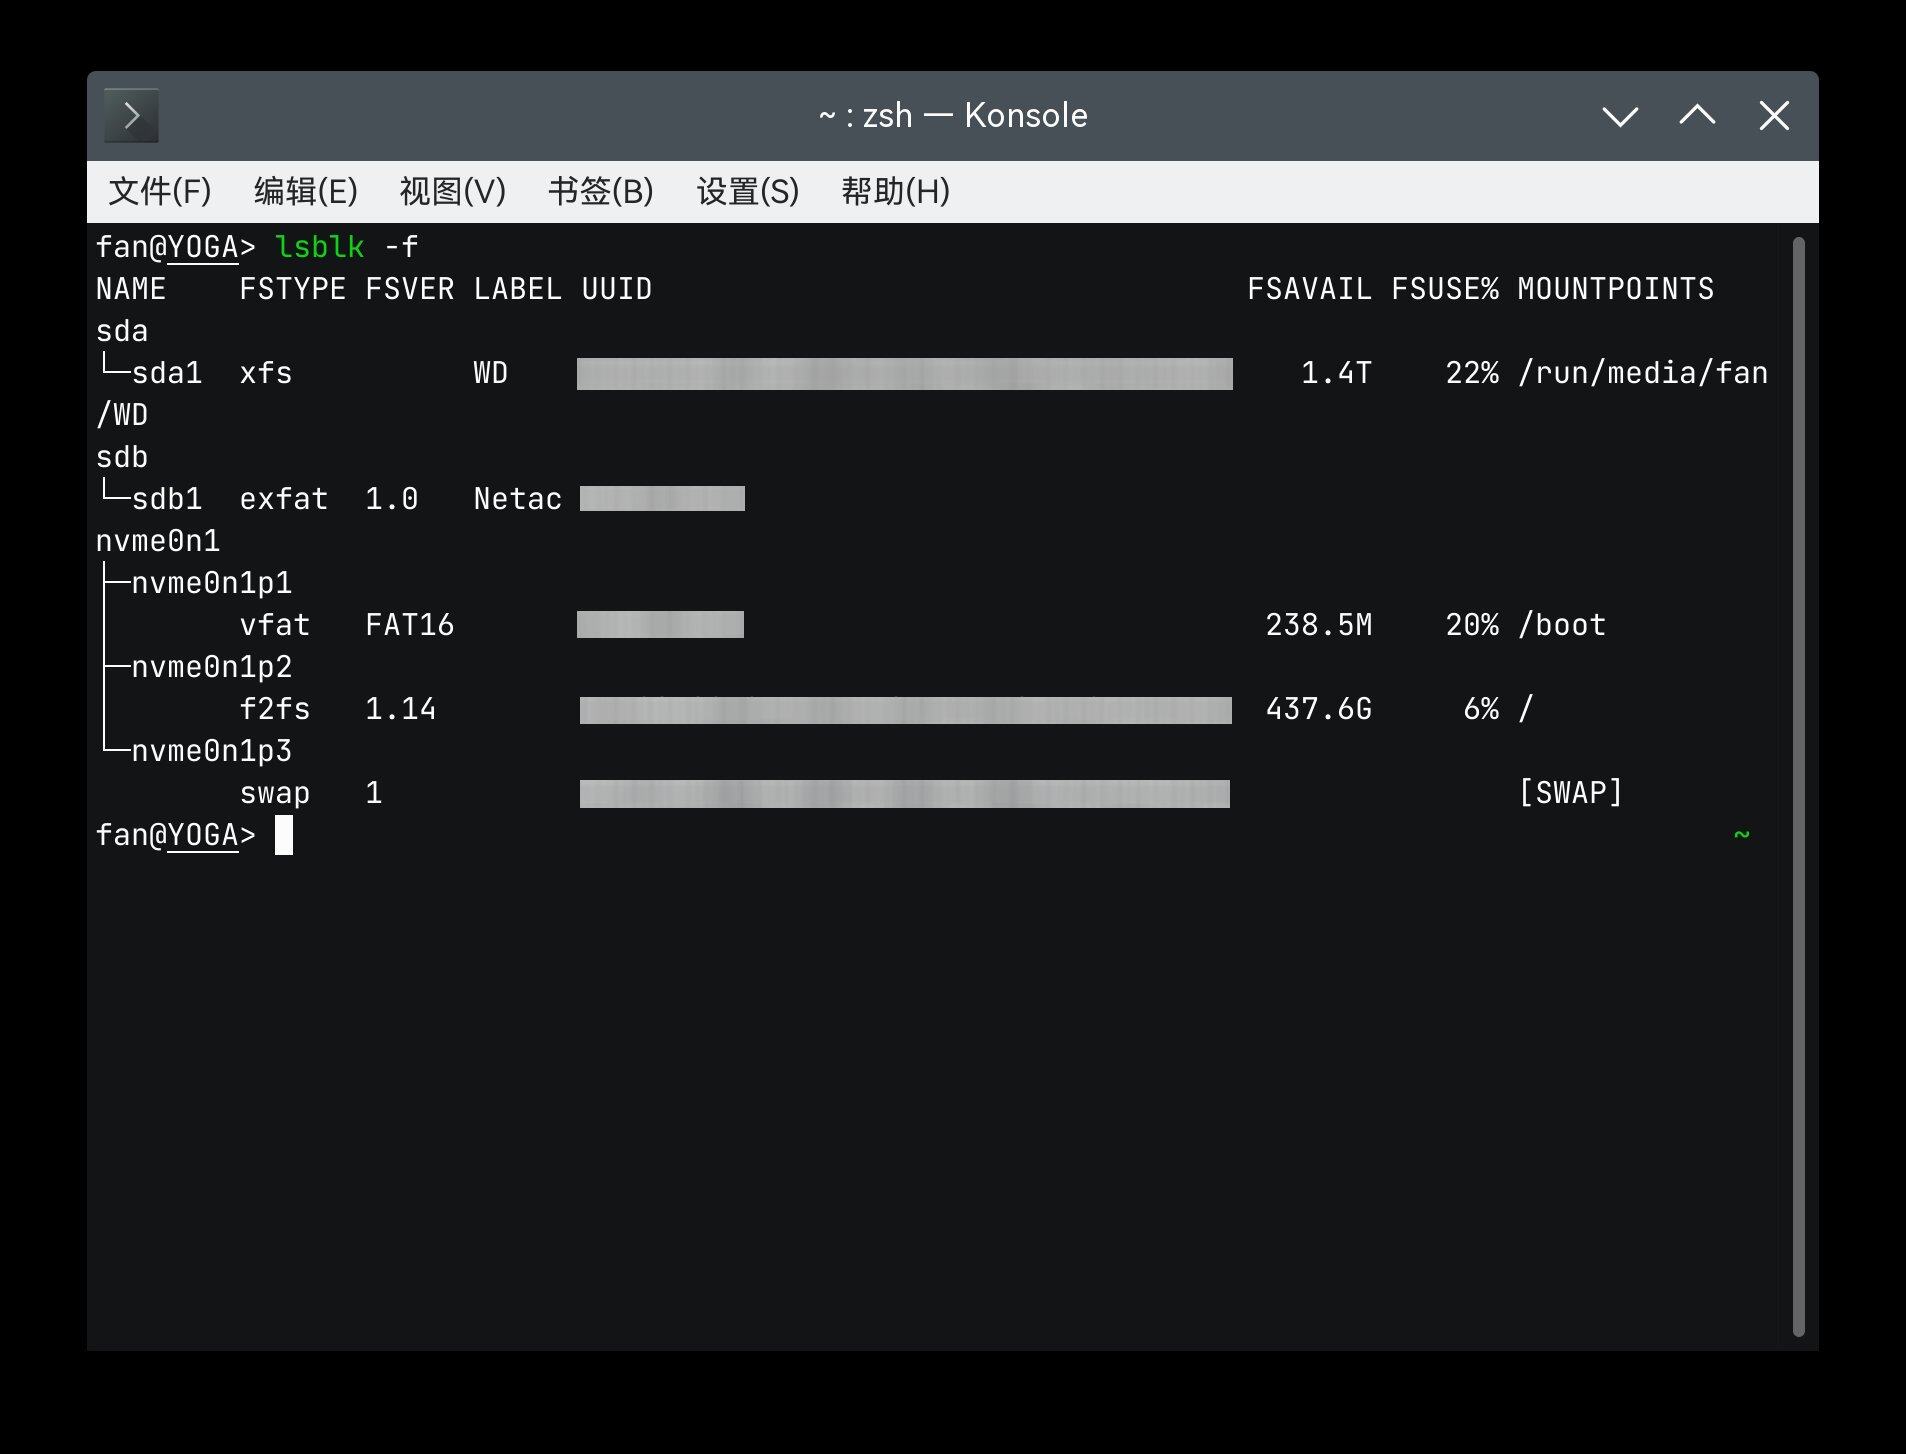Click the 'Netac' label
The height and width of the screenshot is (1454, 1906).
pyautogui.click(x=518, y=499)
